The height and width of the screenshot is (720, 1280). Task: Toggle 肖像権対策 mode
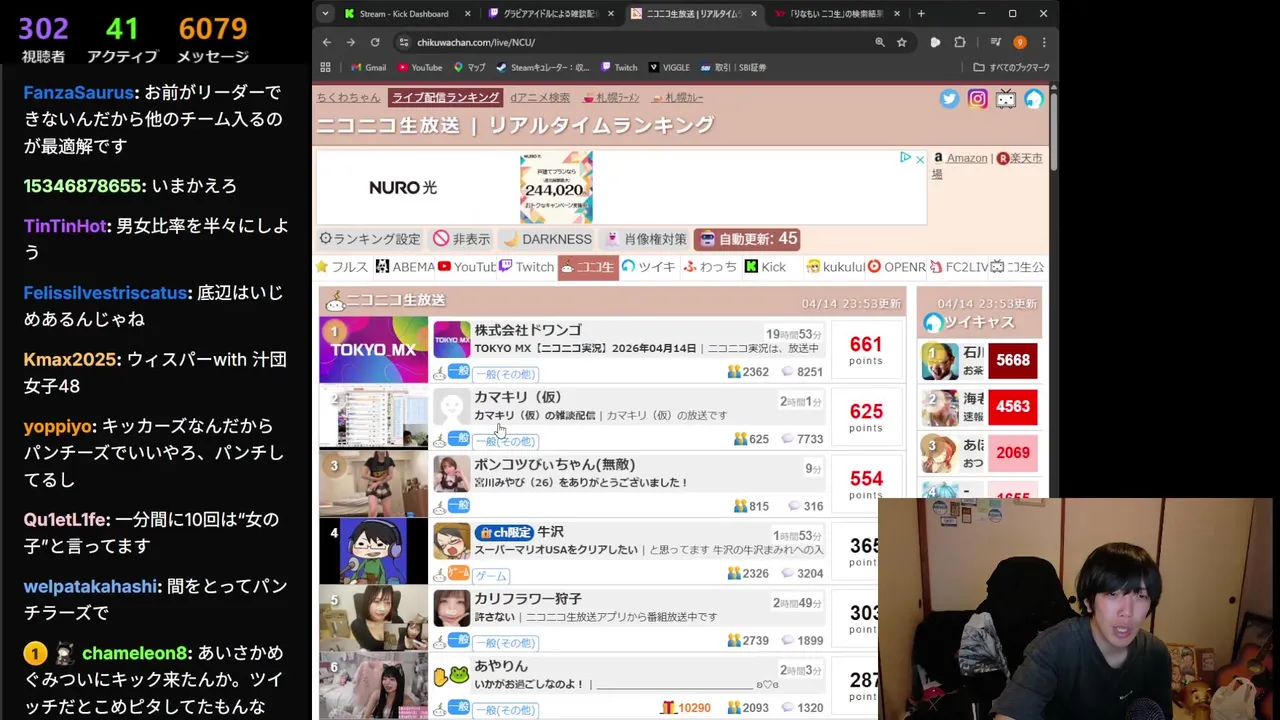click(x=646, y=239)
